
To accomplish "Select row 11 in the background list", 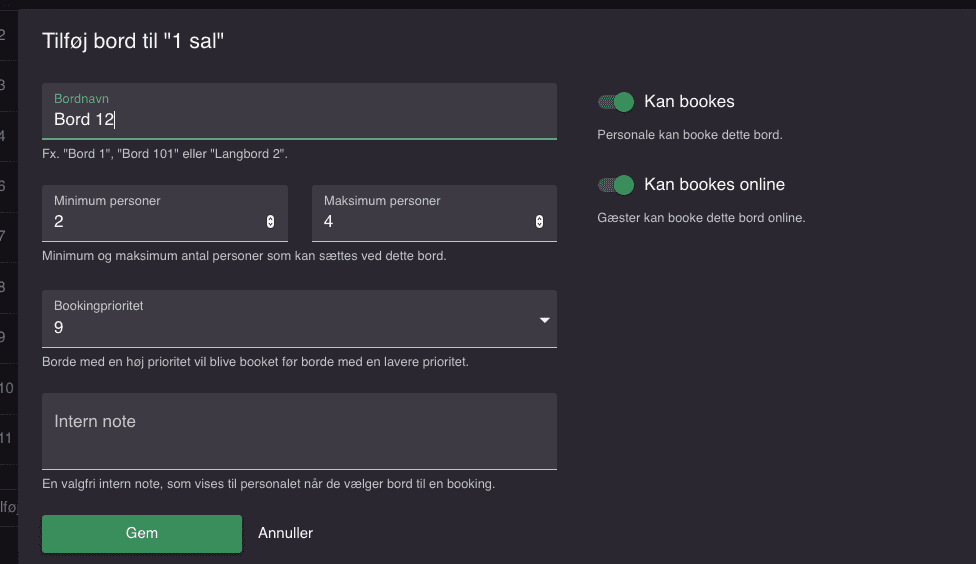I will 7,438.
